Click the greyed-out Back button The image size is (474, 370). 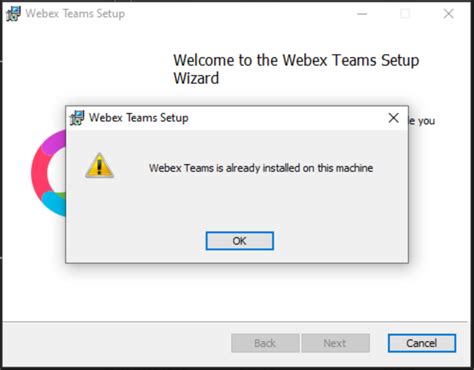(265, 343)
